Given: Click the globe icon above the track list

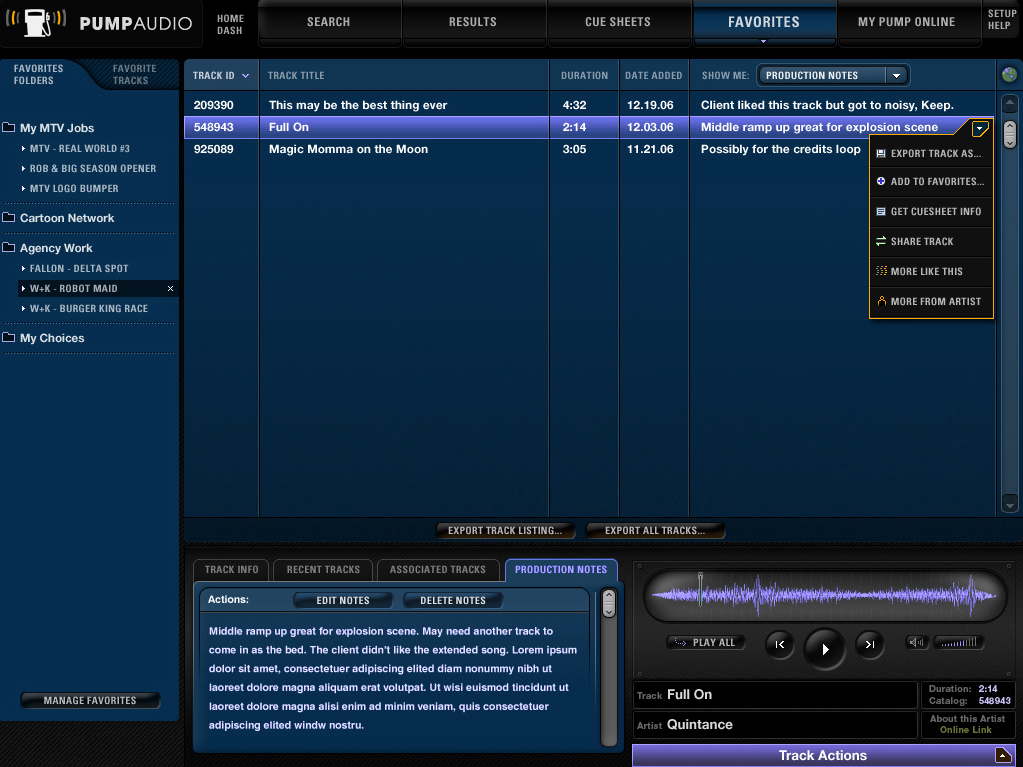Looking at the screenshot, I should click(x=1009, y=75).
